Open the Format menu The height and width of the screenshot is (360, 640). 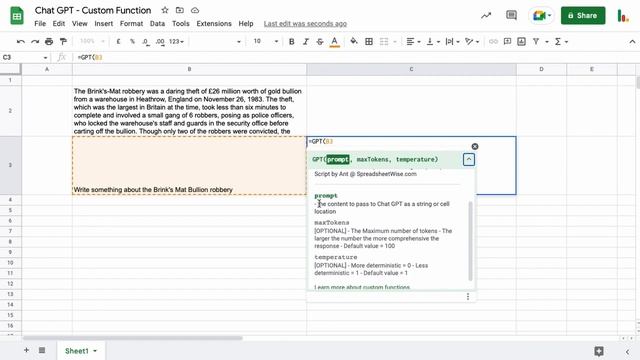coord(131,24)
